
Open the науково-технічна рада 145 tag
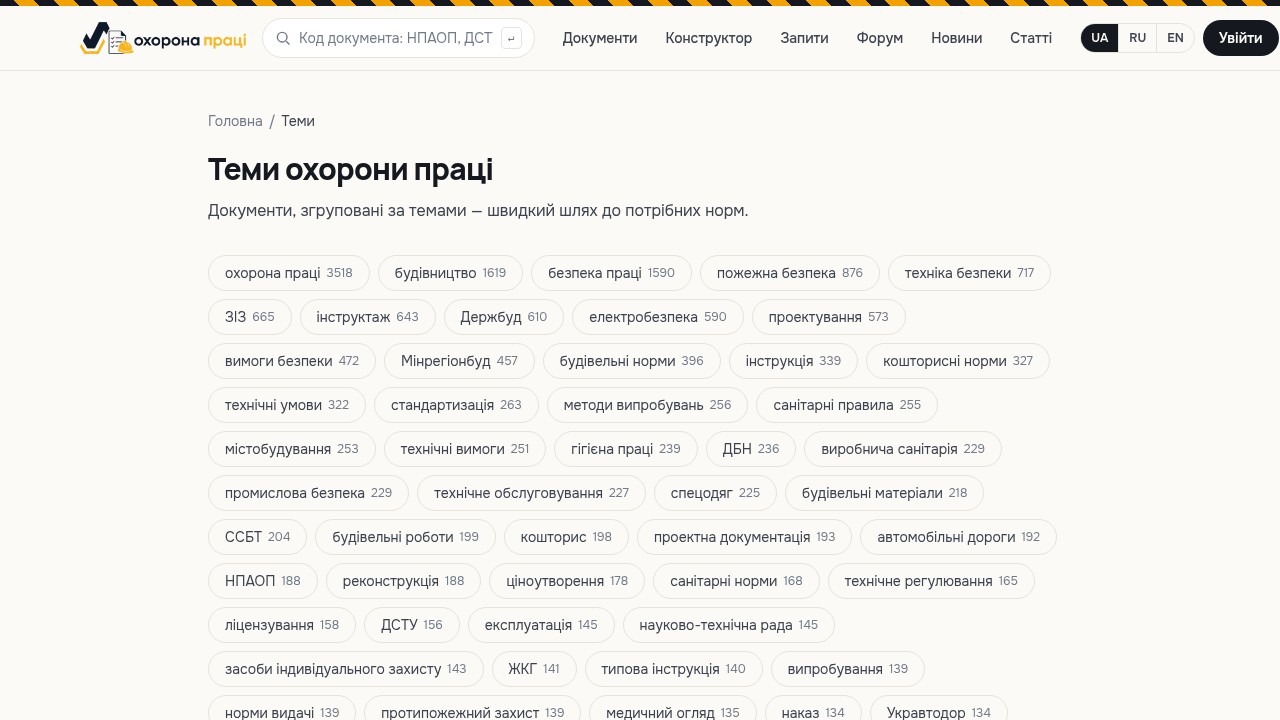pyautogui.click(x=729, y=625)
